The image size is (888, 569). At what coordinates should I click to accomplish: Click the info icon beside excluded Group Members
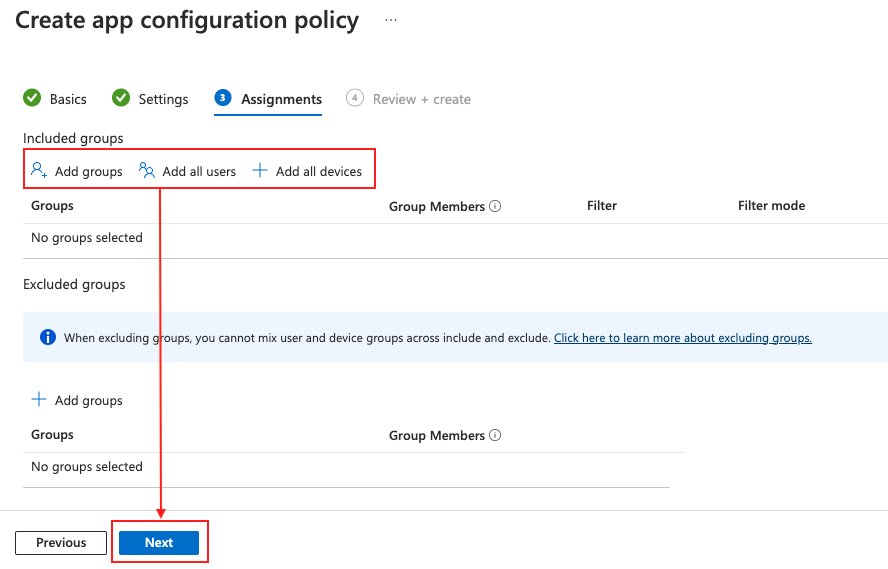[495, 435]
